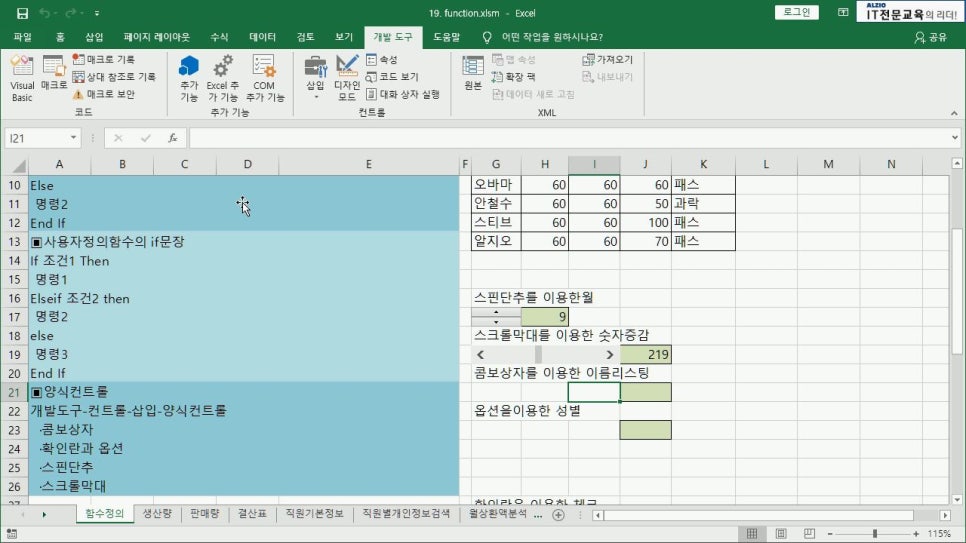Open 매크로 보안 settings
Image resolution: width=966 pixels, height=543 pixels.
click(x=104, y=94)
